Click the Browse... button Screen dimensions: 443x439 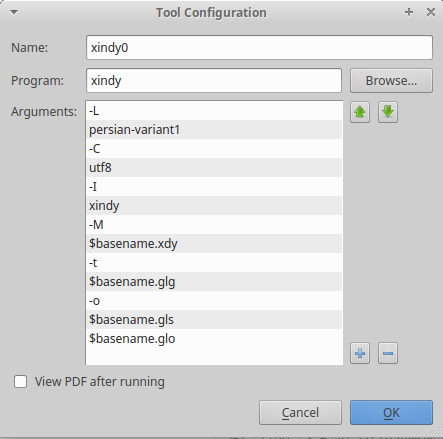tap(391, 81)
